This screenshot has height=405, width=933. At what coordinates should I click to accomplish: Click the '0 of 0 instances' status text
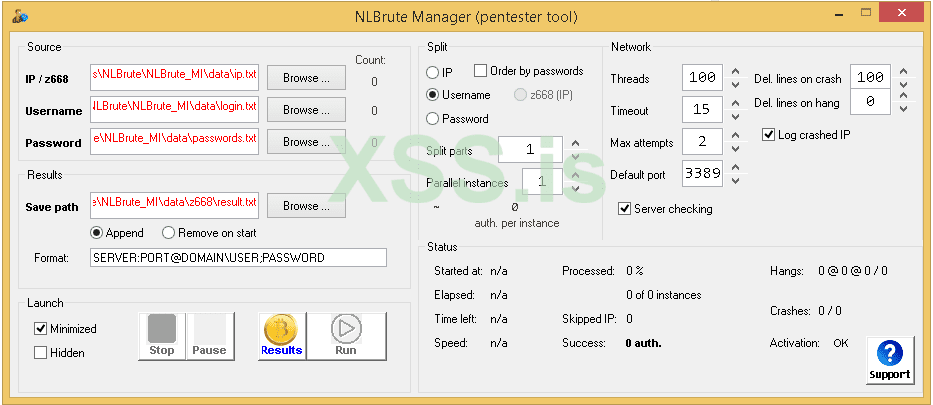[663, 294]
